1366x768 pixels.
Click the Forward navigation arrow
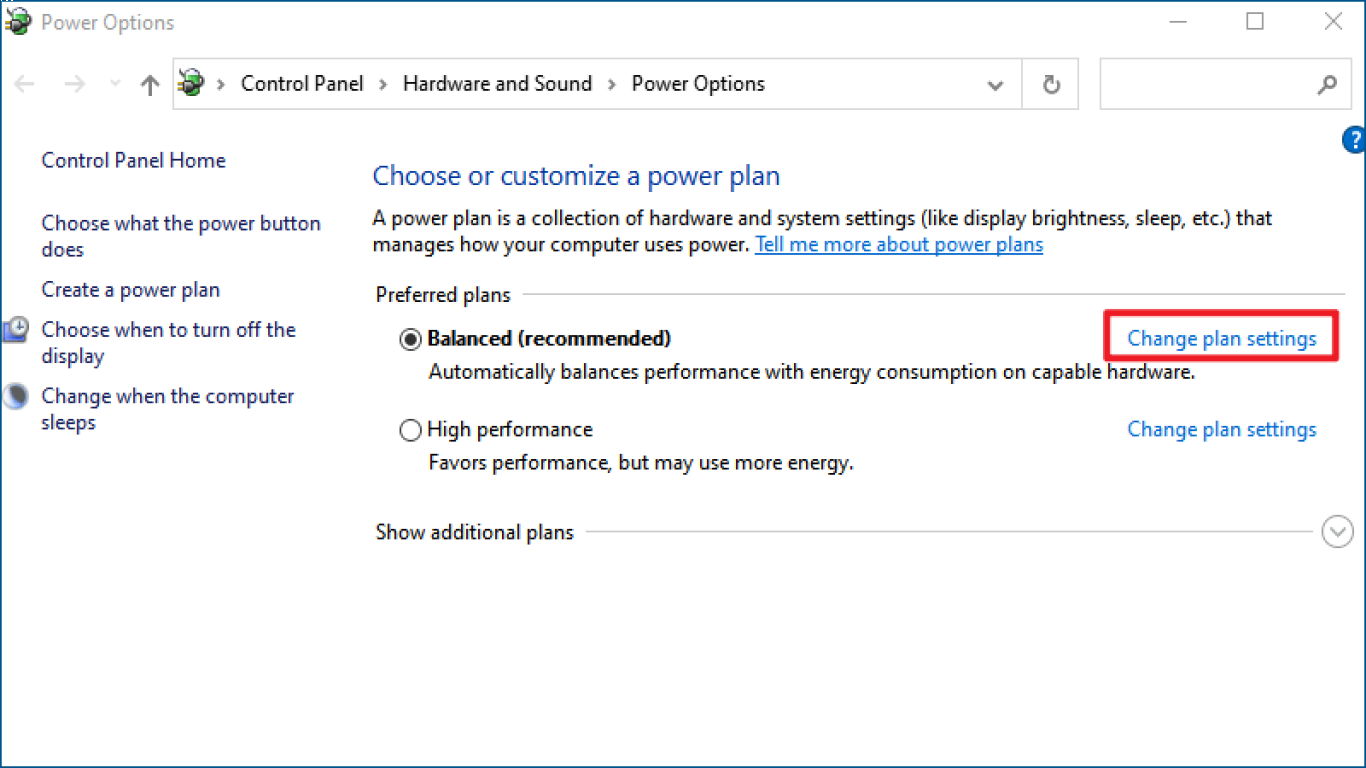click(75, 85)
